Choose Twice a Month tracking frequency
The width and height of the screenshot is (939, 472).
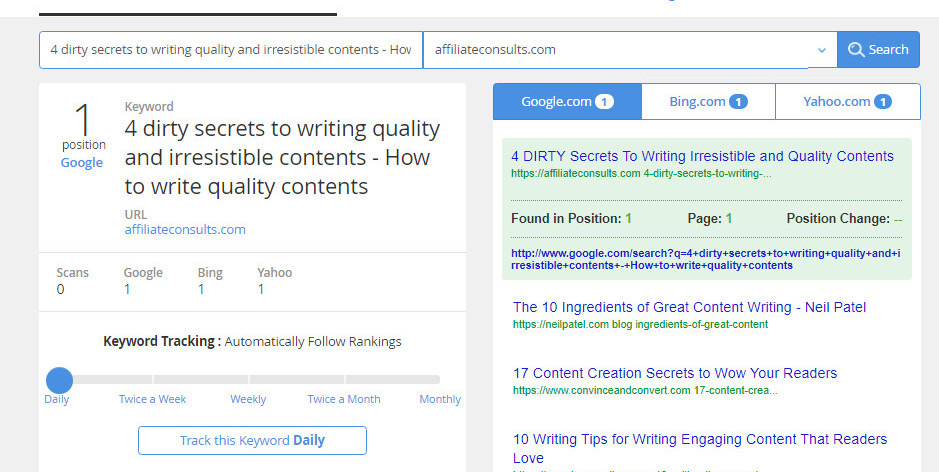tap(344, 399)
